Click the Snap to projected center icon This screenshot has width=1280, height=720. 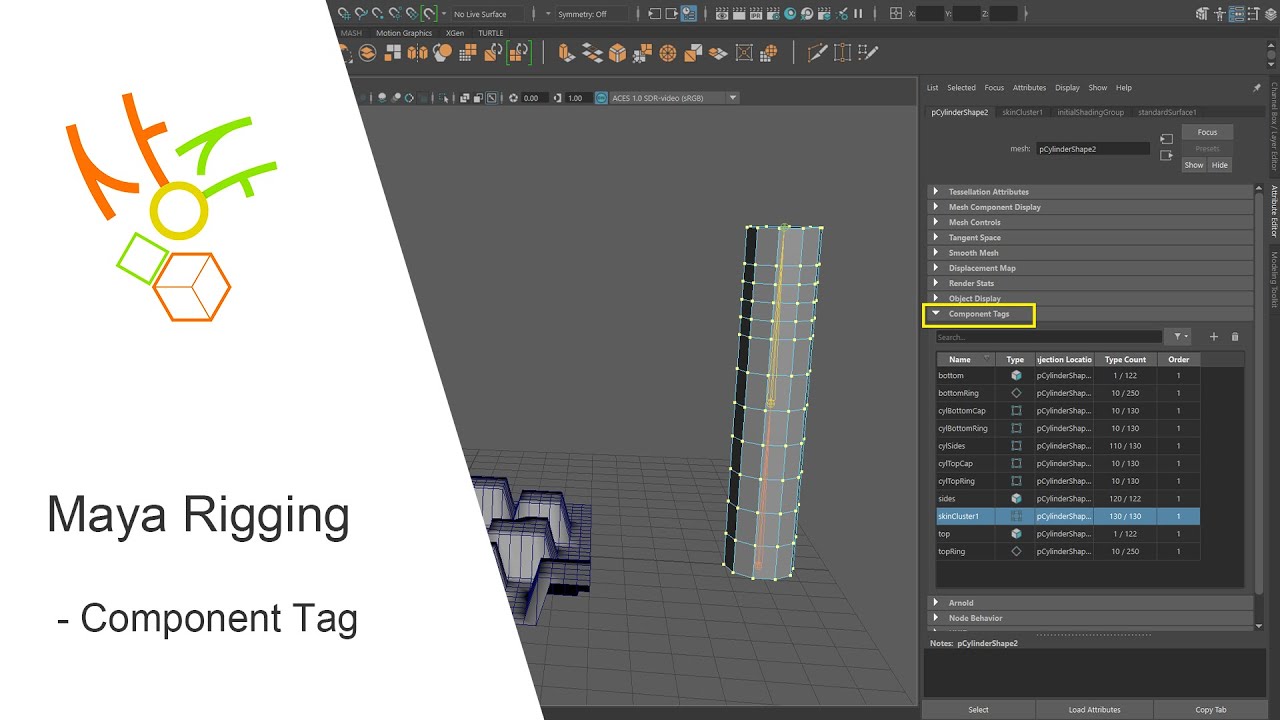(395, 14)
